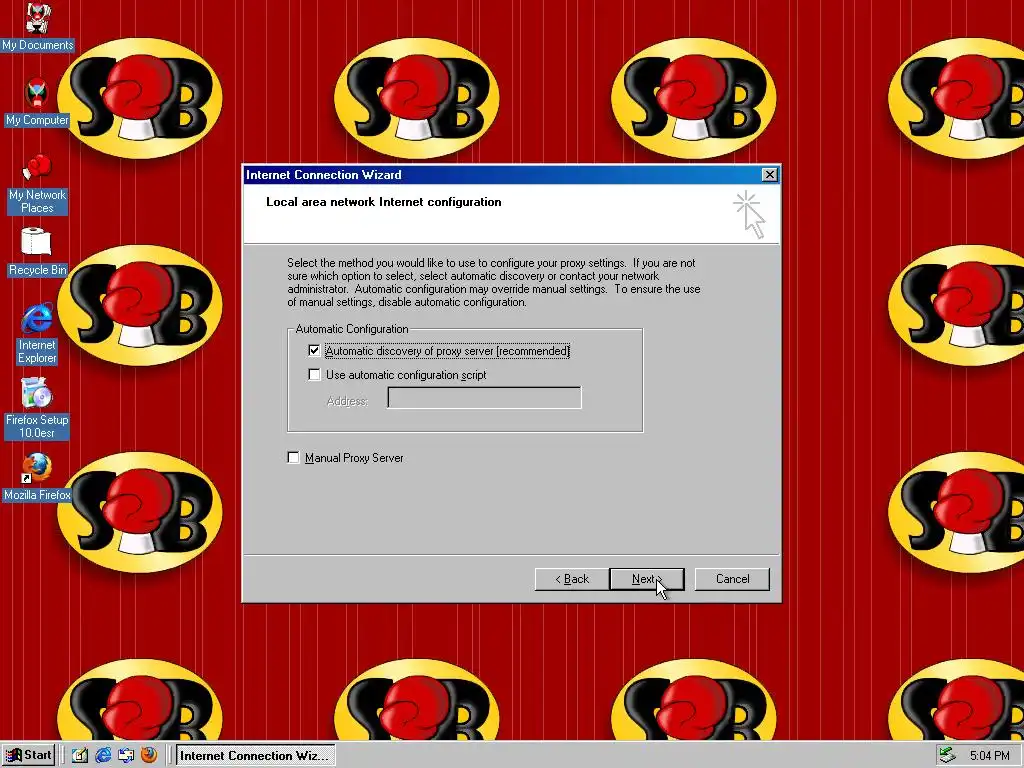Open My Documents desktop icon
Viewport: 1024px width, 768px height.
click(x=37, y=27)
